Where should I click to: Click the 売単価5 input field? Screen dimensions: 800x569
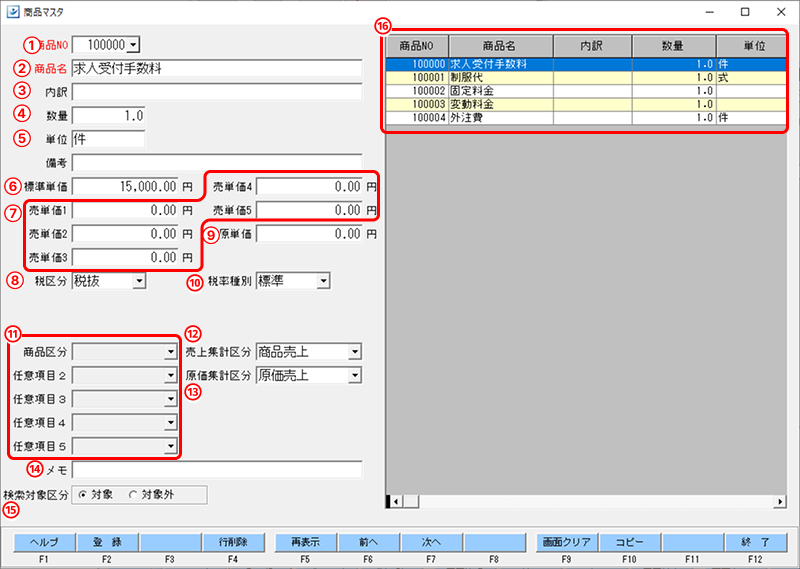tap(309, 210)
